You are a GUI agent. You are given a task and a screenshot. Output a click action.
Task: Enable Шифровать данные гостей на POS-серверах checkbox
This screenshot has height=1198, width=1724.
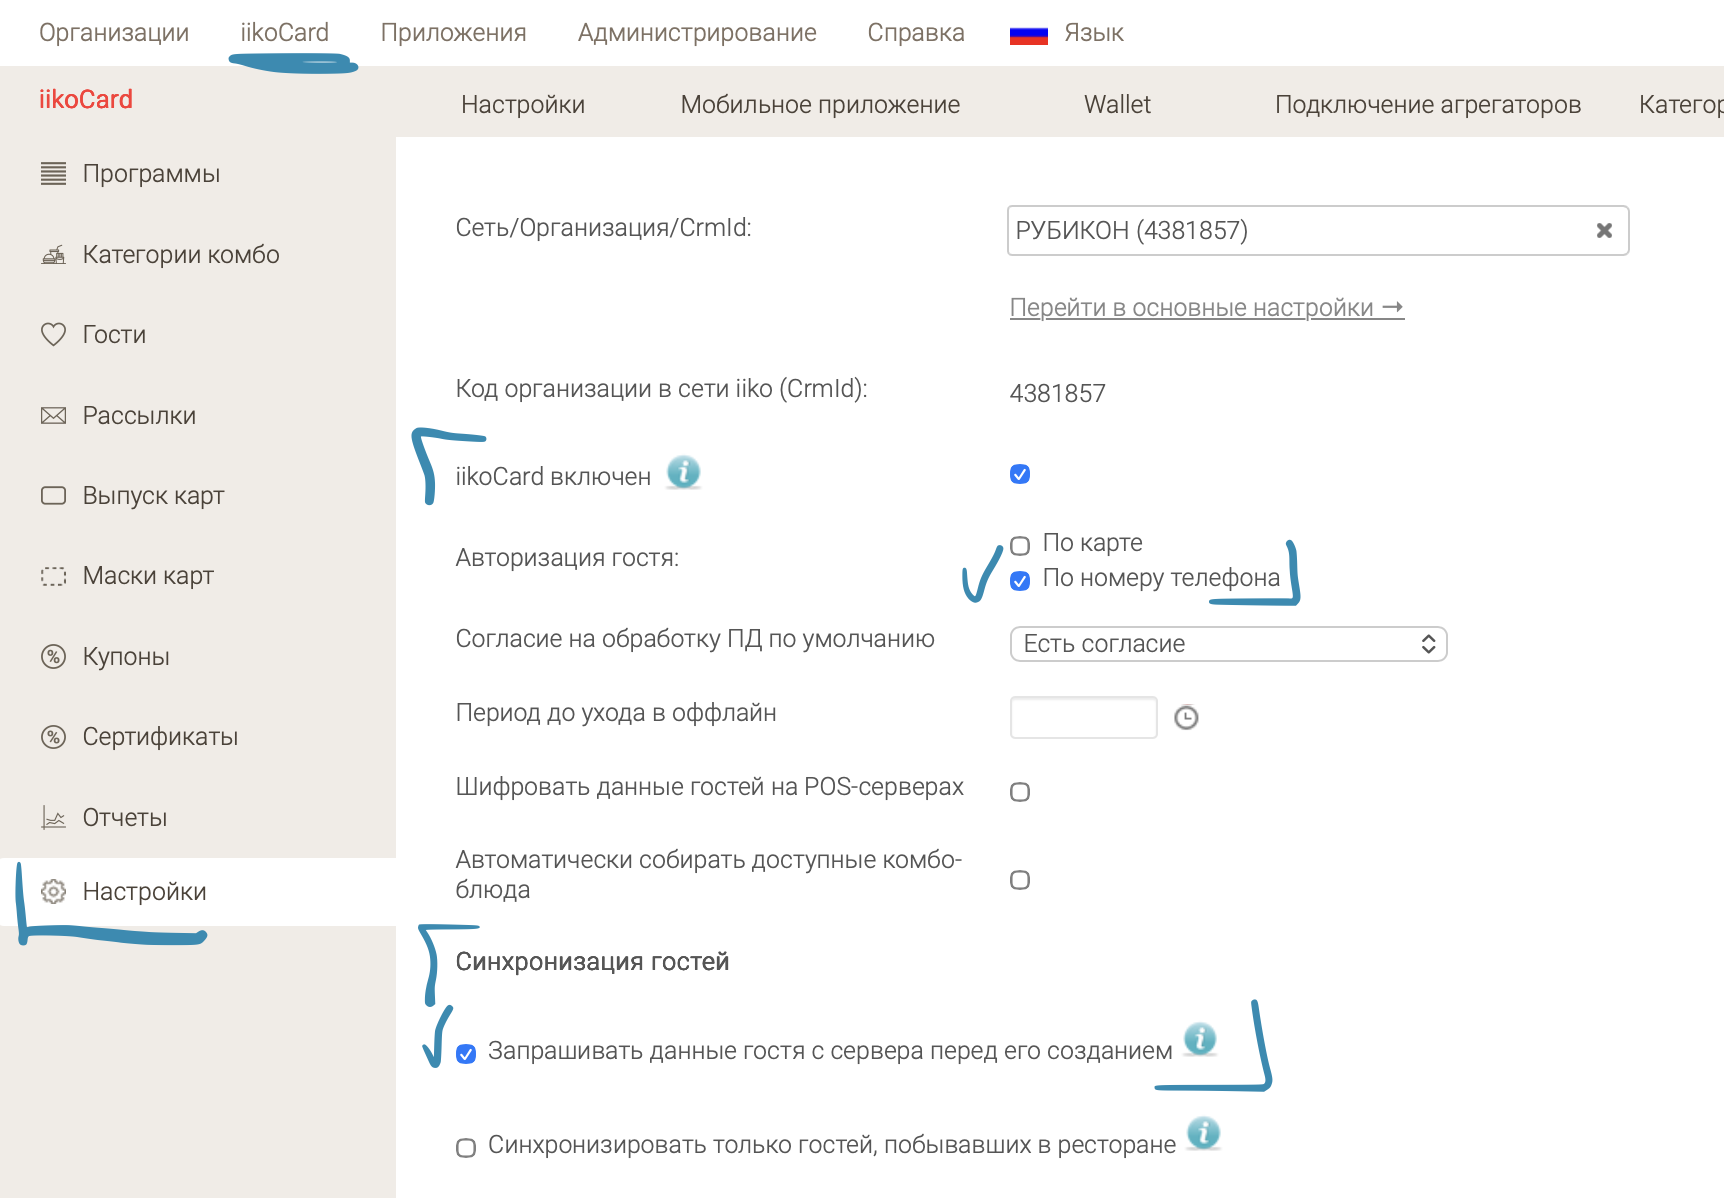[1020, 792]
